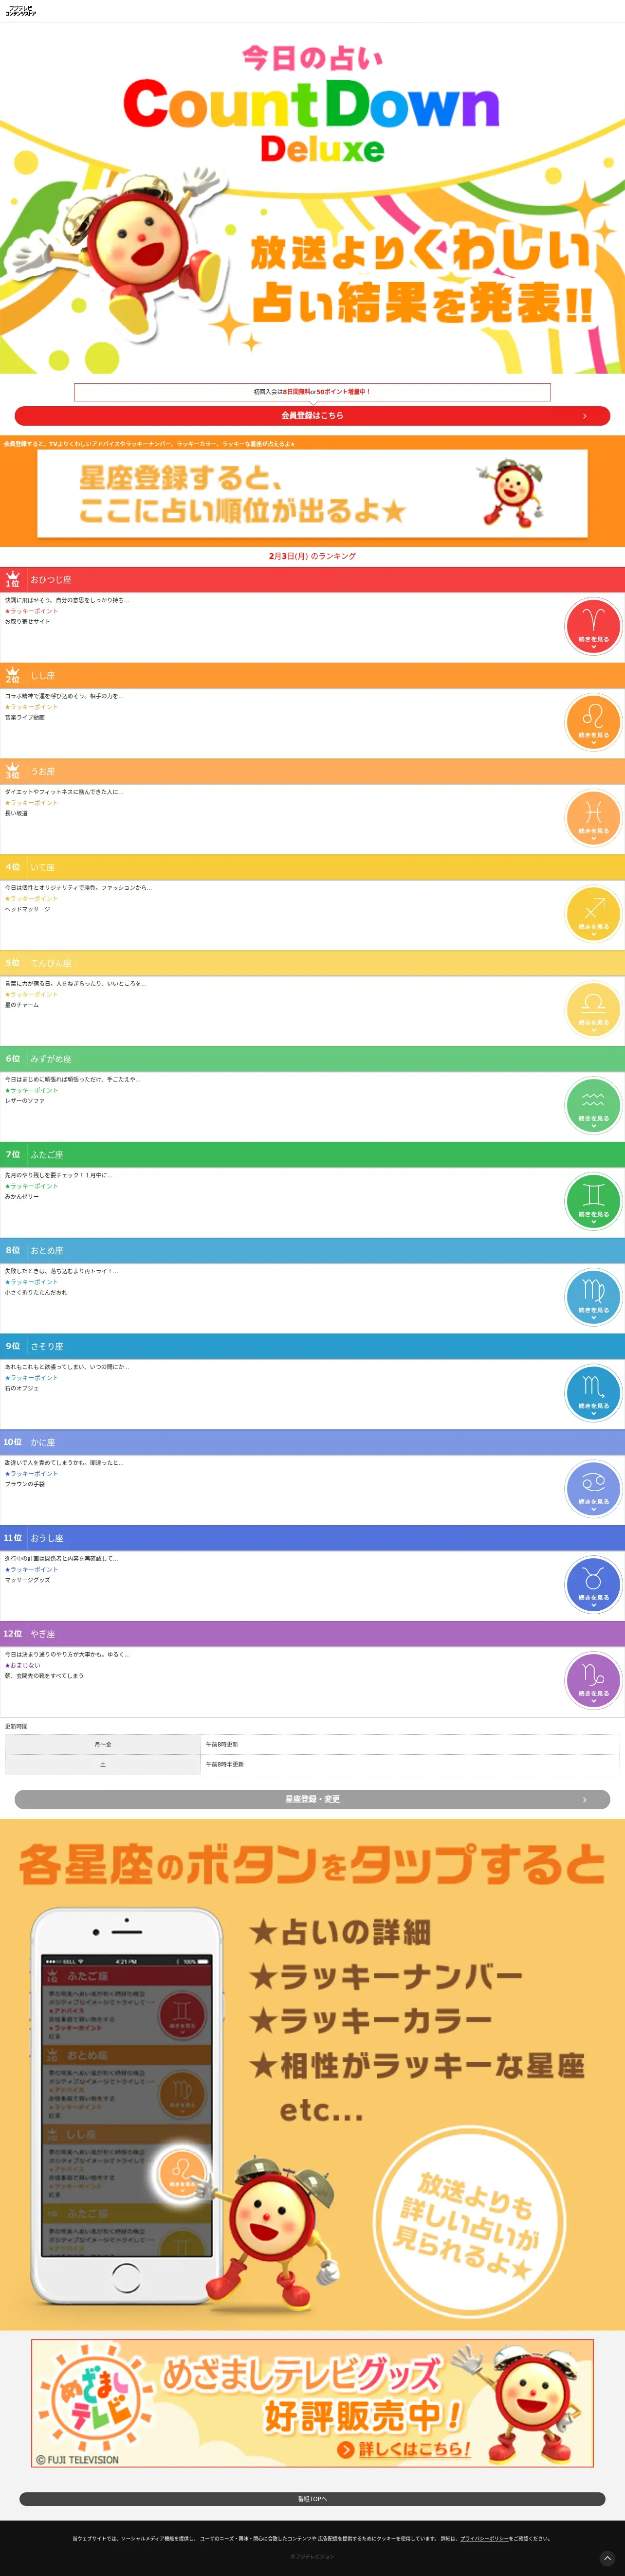
Task: Open the Sagittarius (いて座) arrow icon
Action: (x=593, y=914)
